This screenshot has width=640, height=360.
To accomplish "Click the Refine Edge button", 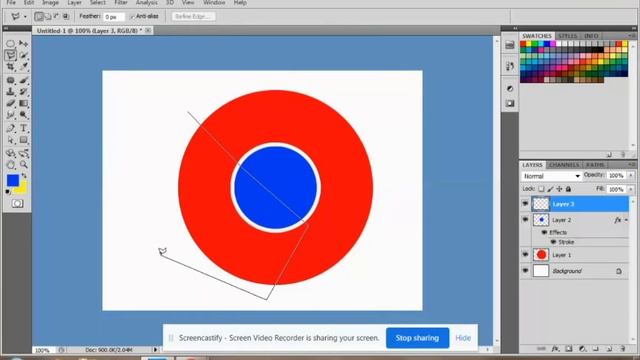I will (193, 16).
